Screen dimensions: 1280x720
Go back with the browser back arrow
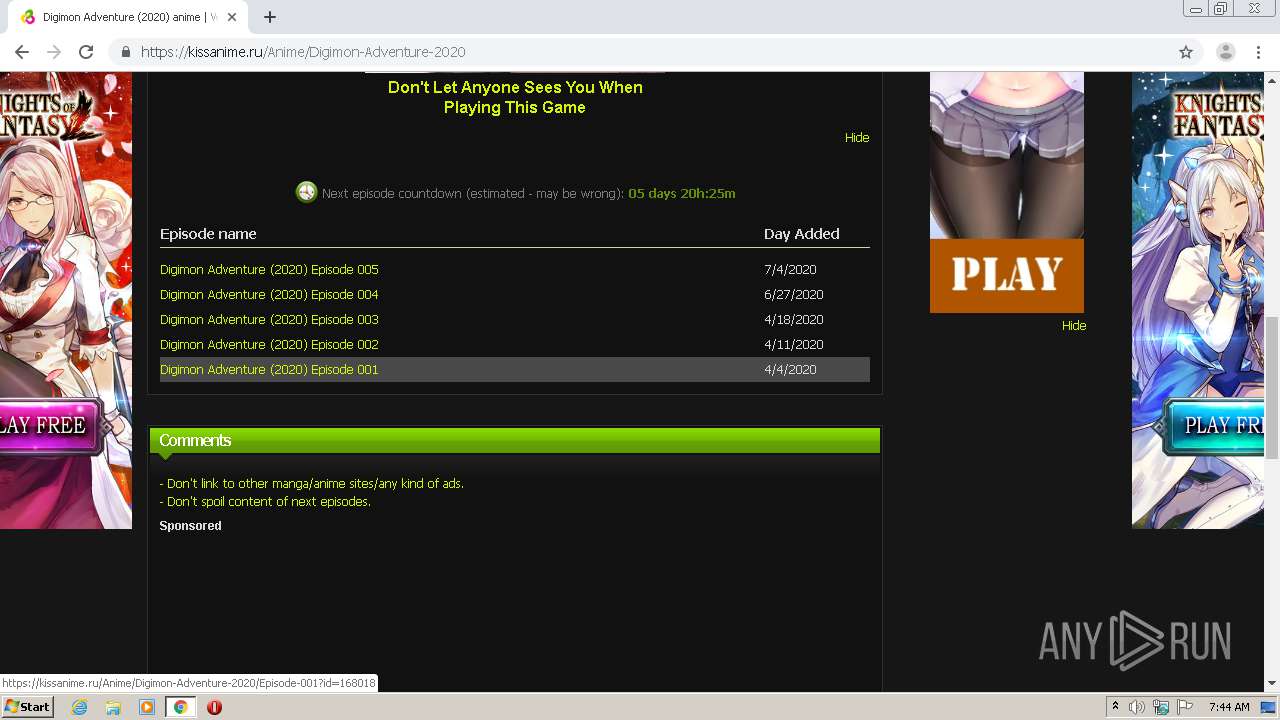click(22, 52)
